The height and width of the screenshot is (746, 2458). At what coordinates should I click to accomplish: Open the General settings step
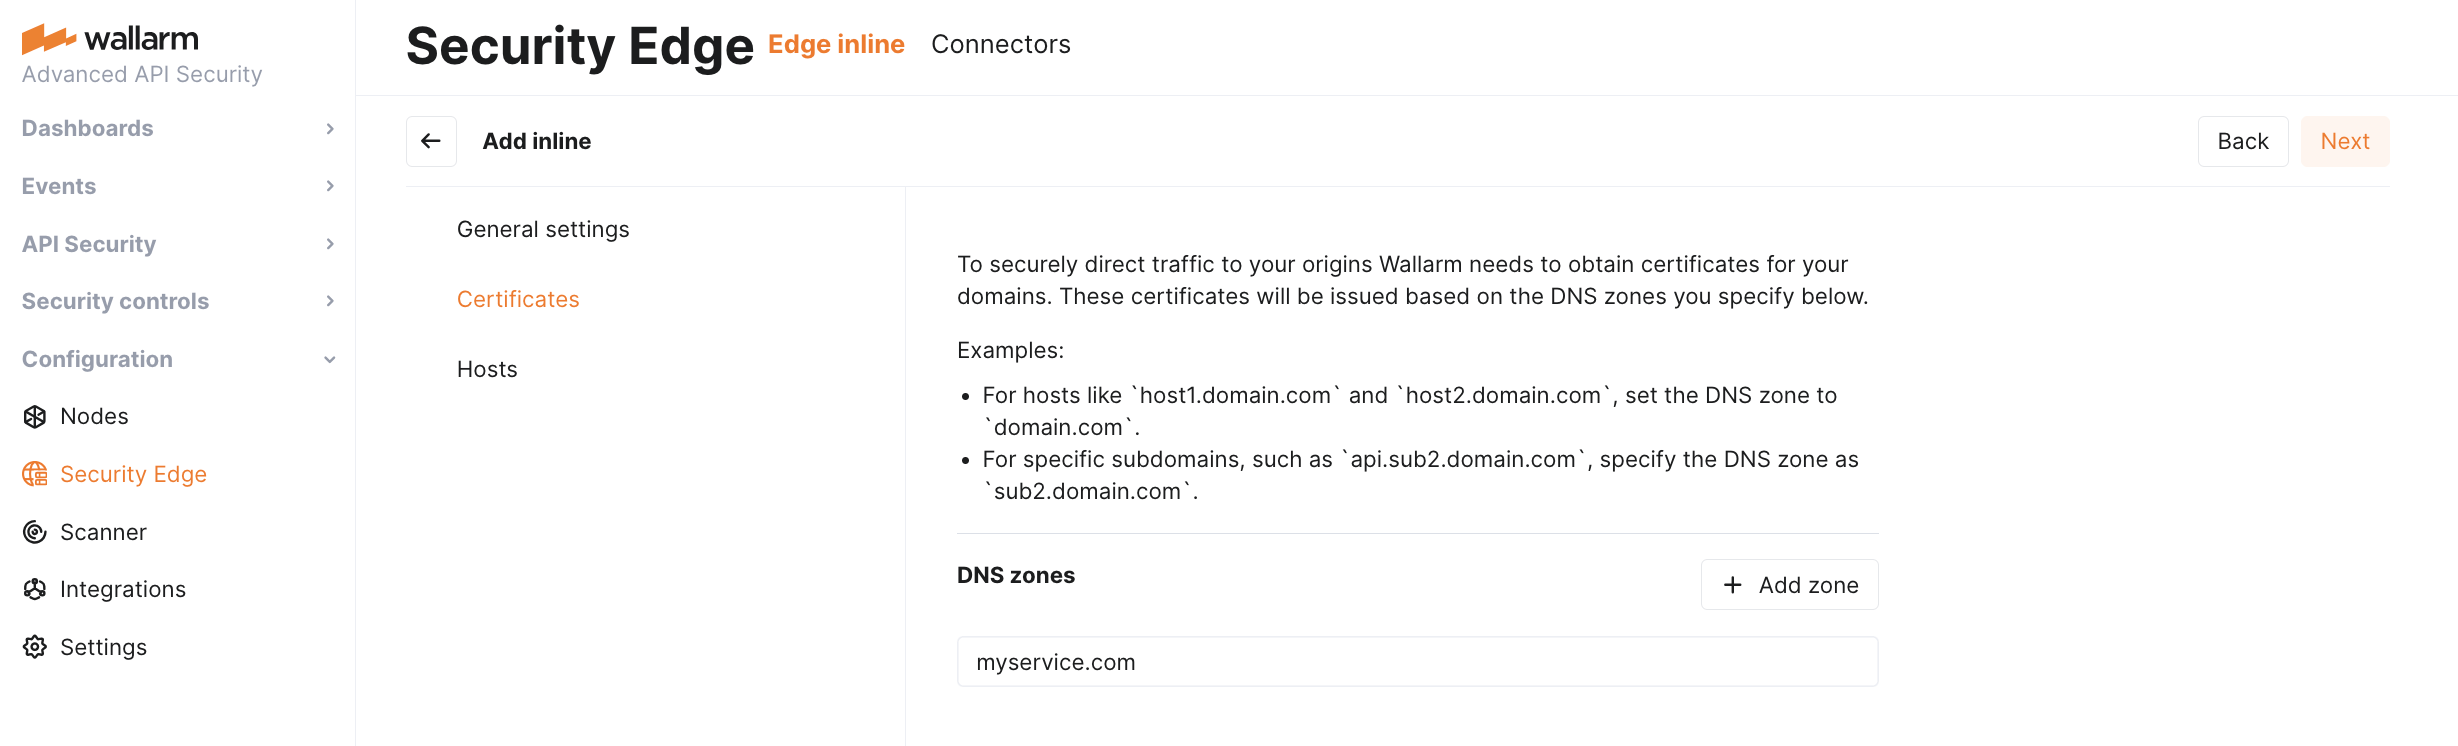(x=543, y=229)
